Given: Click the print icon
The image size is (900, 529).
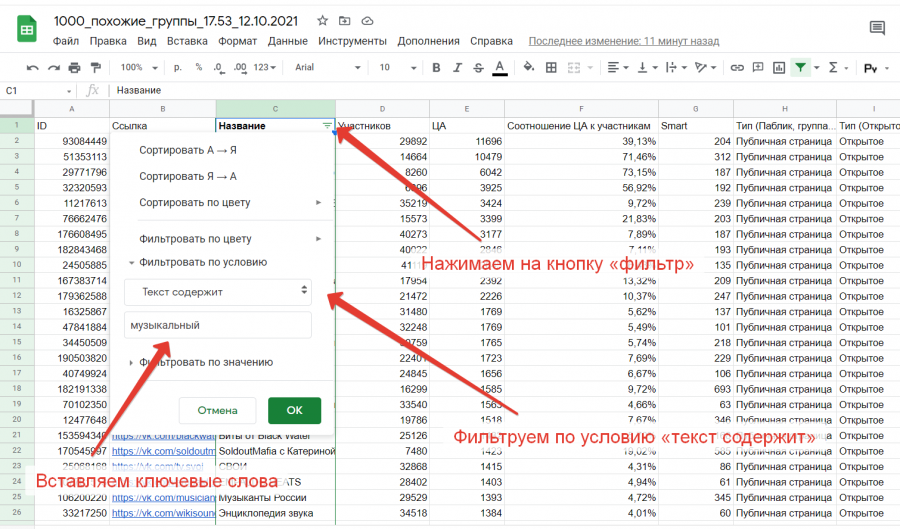Looking at the screenshot, I should [74, 68].
